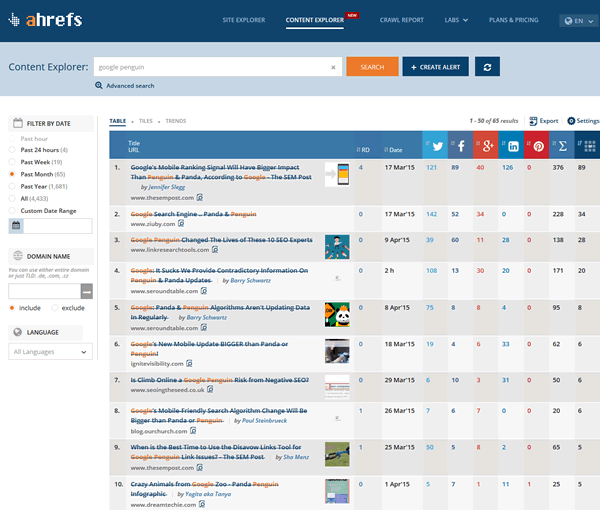This screenshot has height=511, width=600.
Task: Switch to Tiles view
Action: click(145, 121)
